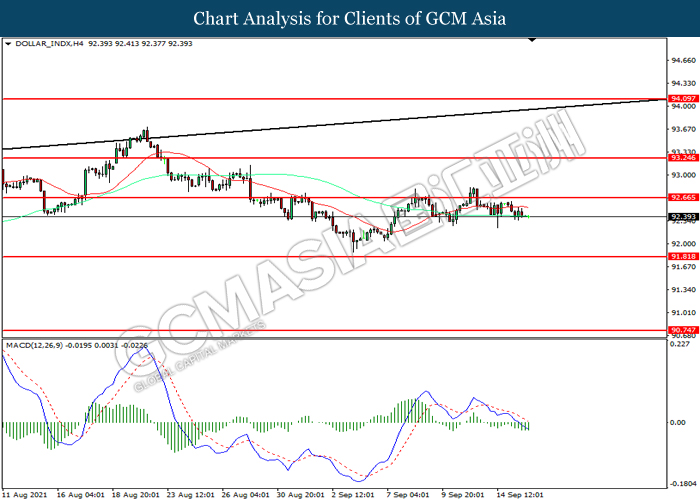
Task: Select the 93.246 red price level label
Action: (684, 158)
